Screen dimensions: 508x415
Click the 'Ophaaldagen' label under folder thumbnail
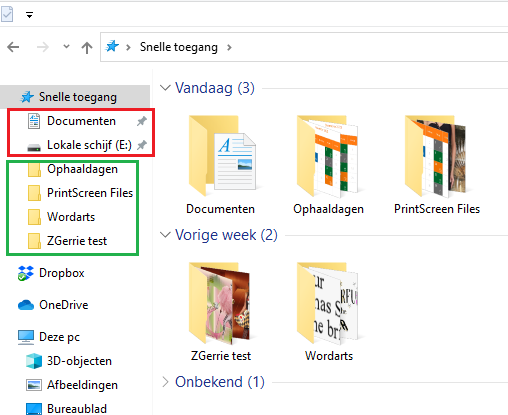[328, 209]
